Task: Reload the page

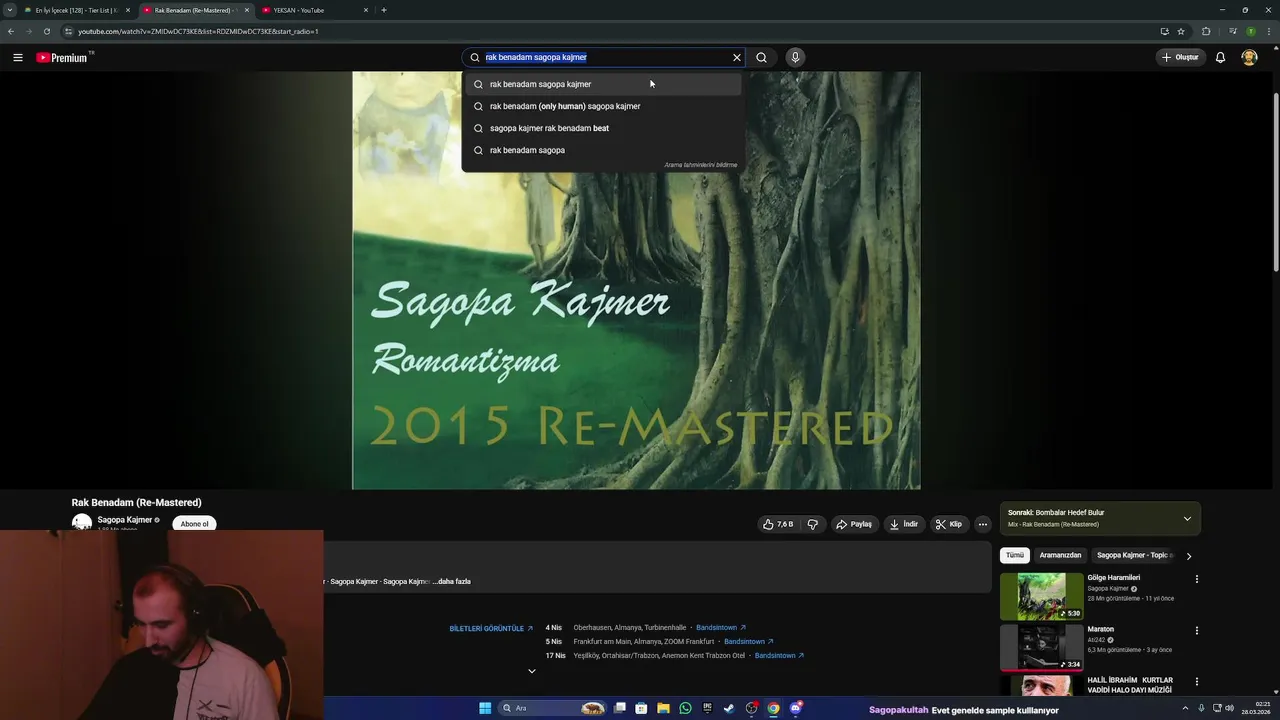Action: 46,31
